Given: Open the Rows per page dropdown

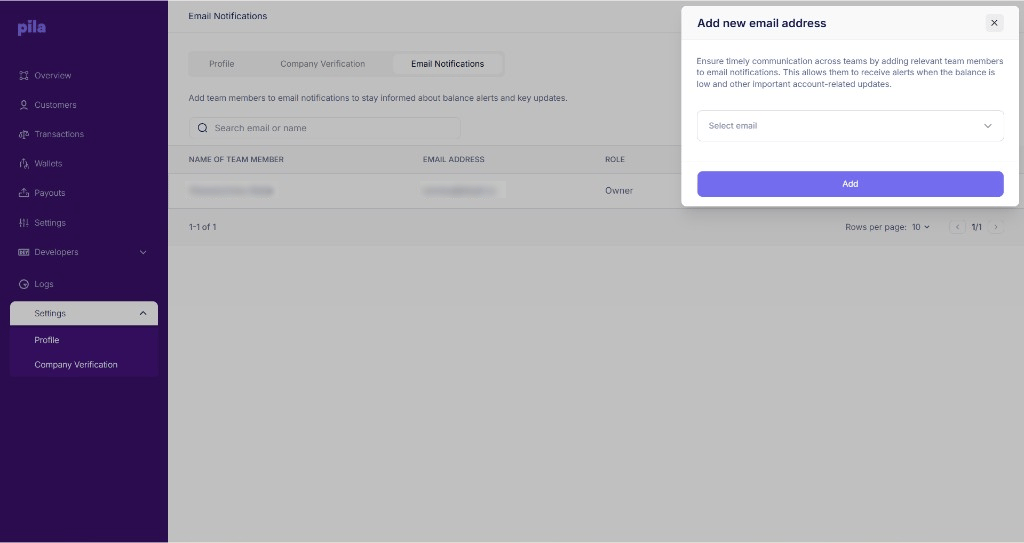Looking at the screenshot, I should (921, 227).
